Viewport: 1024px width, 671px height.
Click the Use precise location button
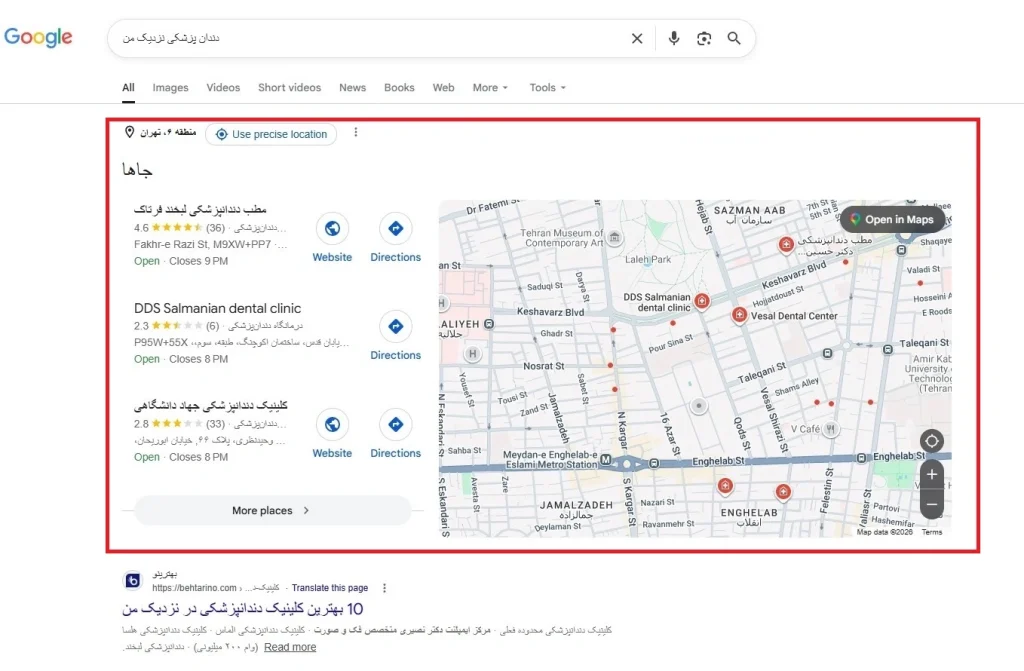coord(271,134)
